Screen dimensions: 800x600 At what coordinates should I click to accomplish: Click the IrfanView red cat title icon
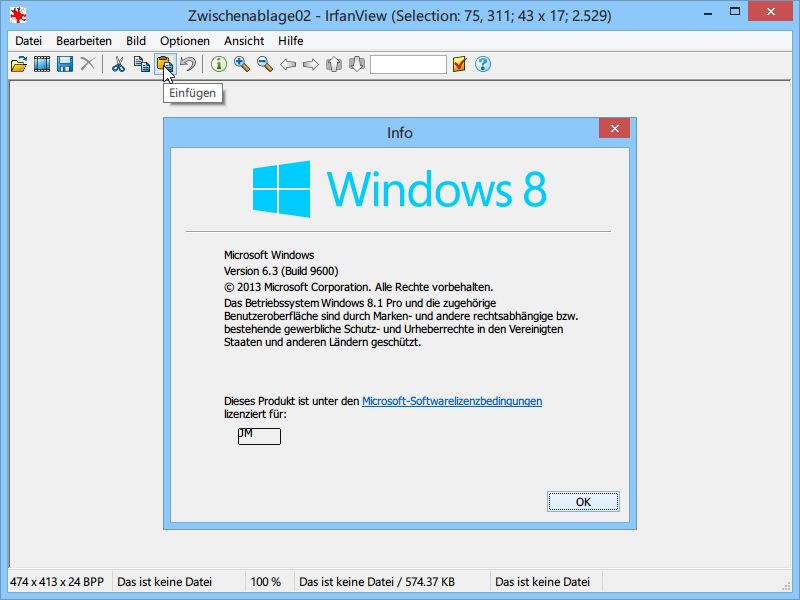point(18,16)
